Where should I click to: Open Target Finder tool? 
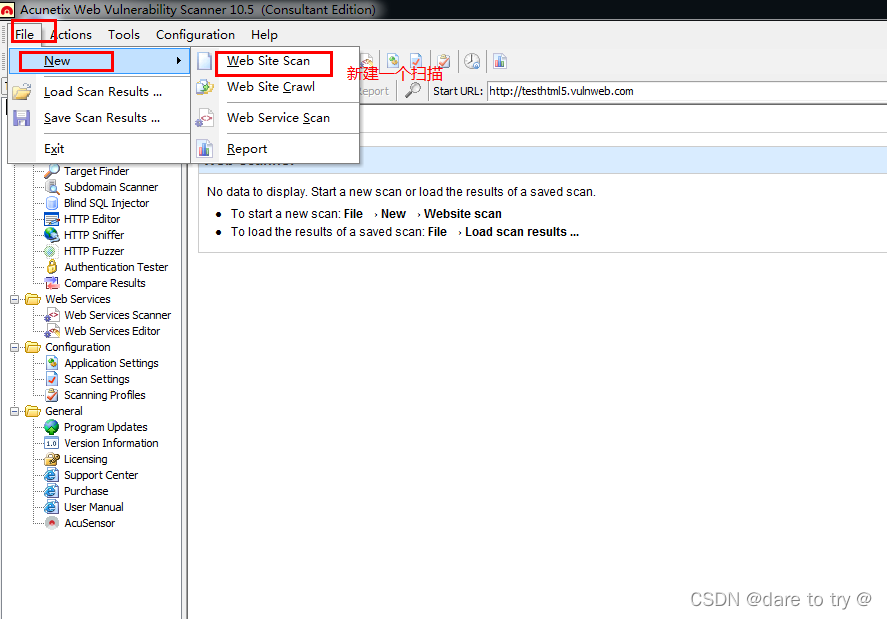tap(96, 171)
